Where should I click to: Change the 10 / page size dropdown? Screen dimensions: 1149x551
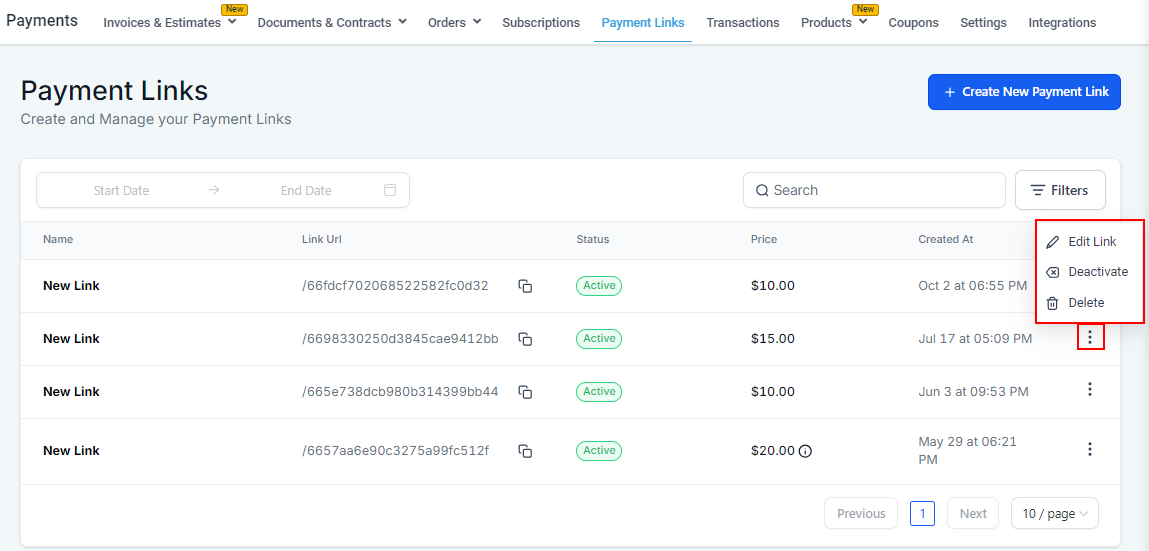pyautogui.click(x=1055, y=514)
